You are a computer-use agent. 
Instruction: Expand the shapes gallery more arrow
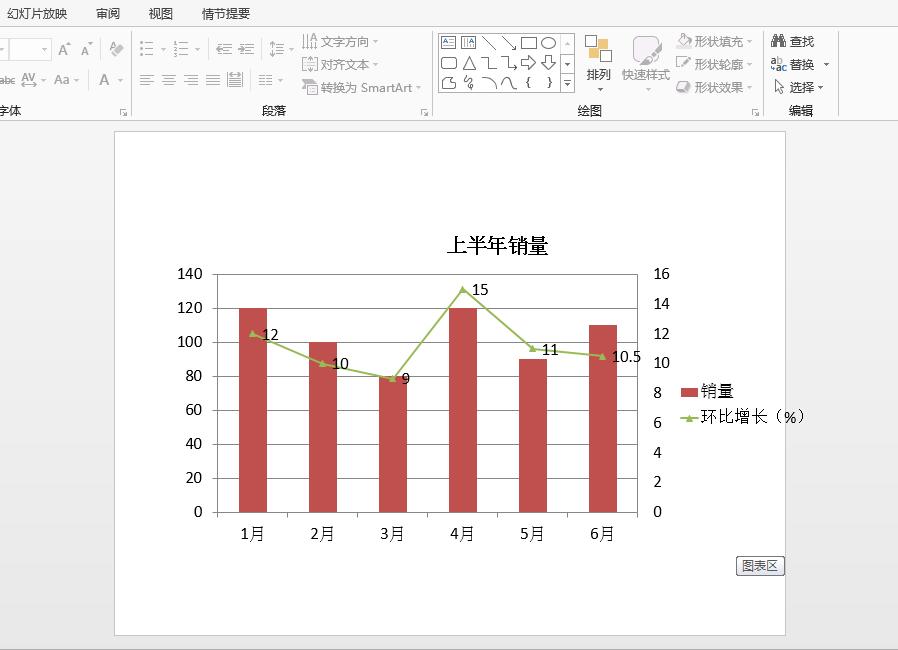click(x=567, y=84)
